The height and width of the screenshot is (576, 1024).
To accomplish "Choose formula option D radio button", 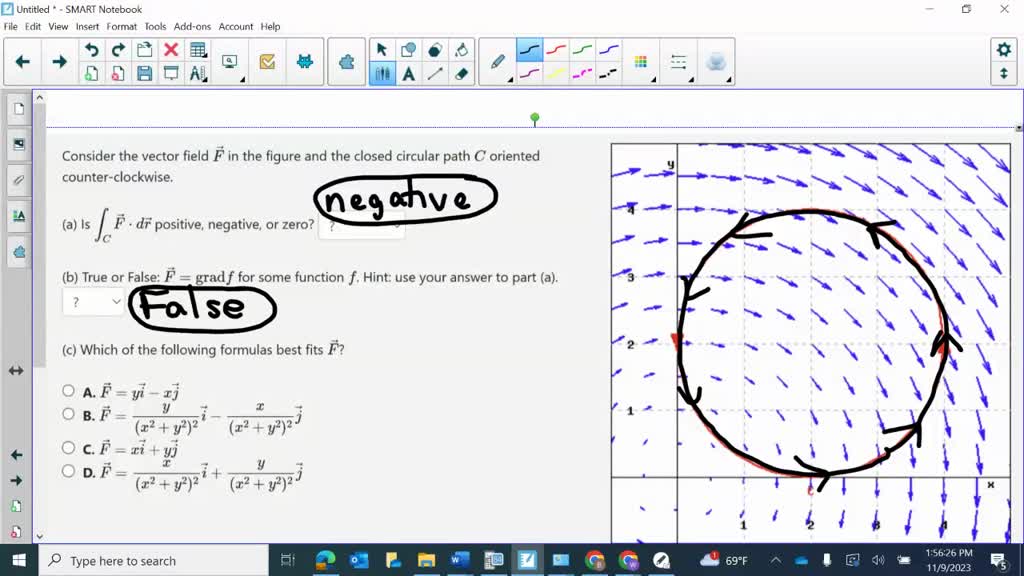I will click(68, 471).
